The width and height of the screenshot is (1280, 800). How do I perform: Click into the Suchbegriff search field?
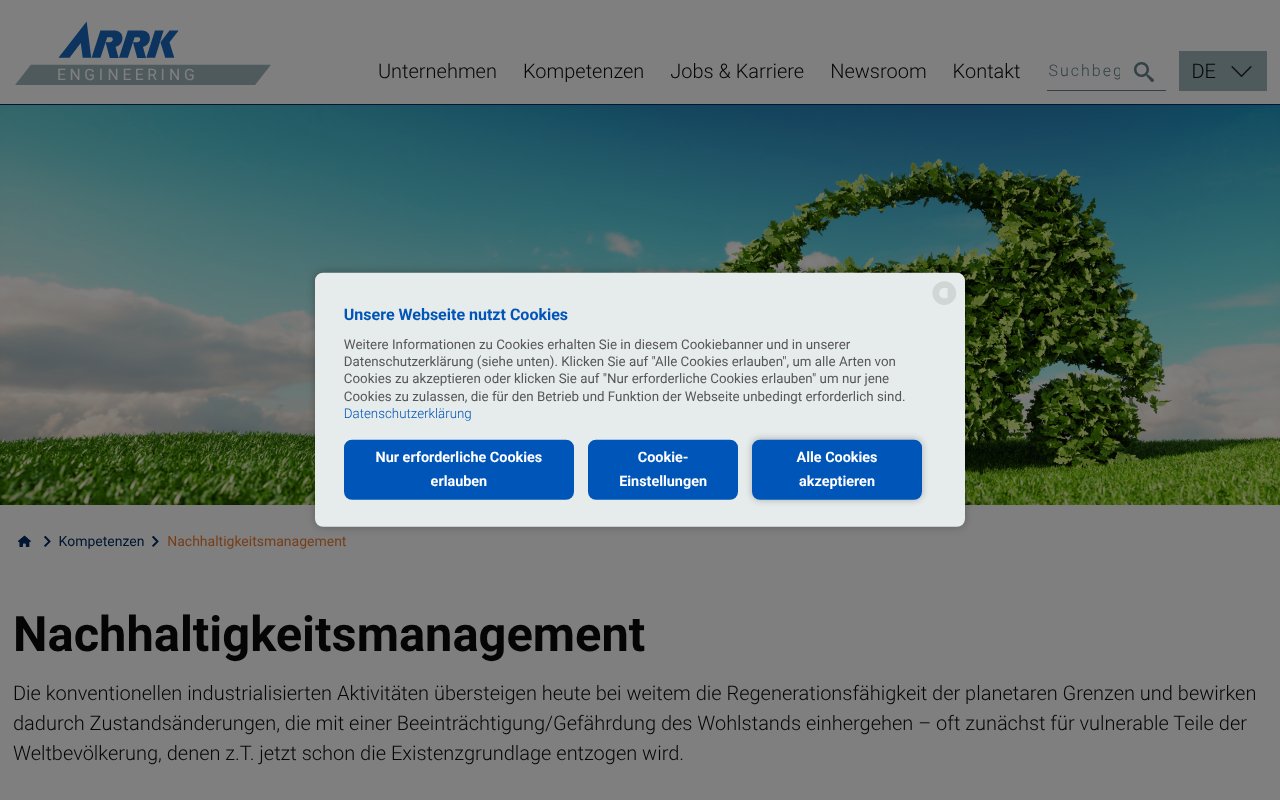click(x=1085, y=71)
